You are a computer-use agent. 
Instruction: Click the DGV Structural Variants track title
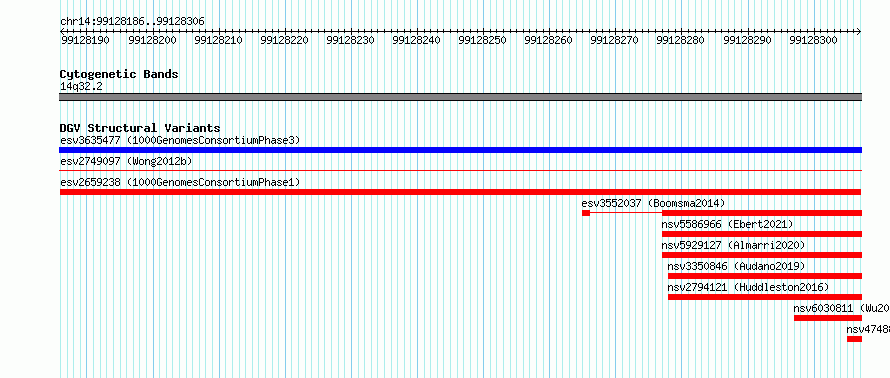coord(140,128)
